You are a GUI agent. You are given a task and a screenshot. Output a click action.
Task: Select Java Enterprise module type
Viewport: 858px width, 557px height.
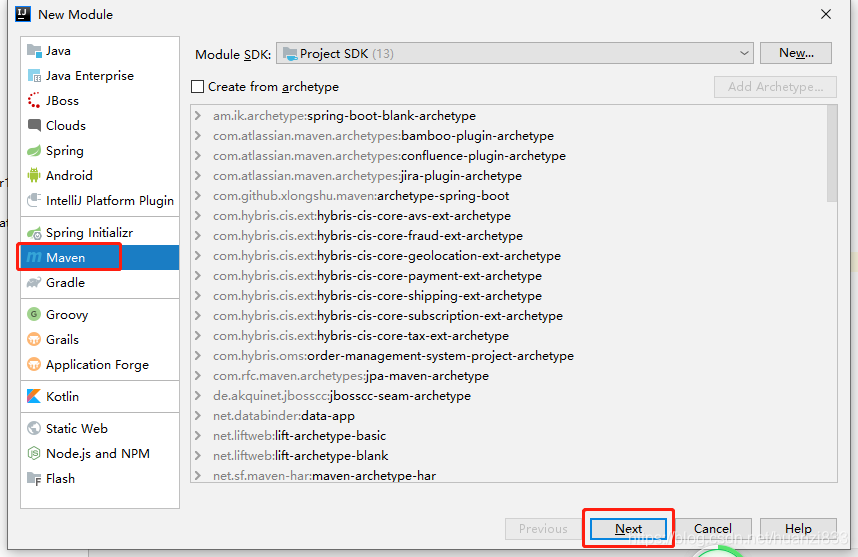[x=100, y=76]
